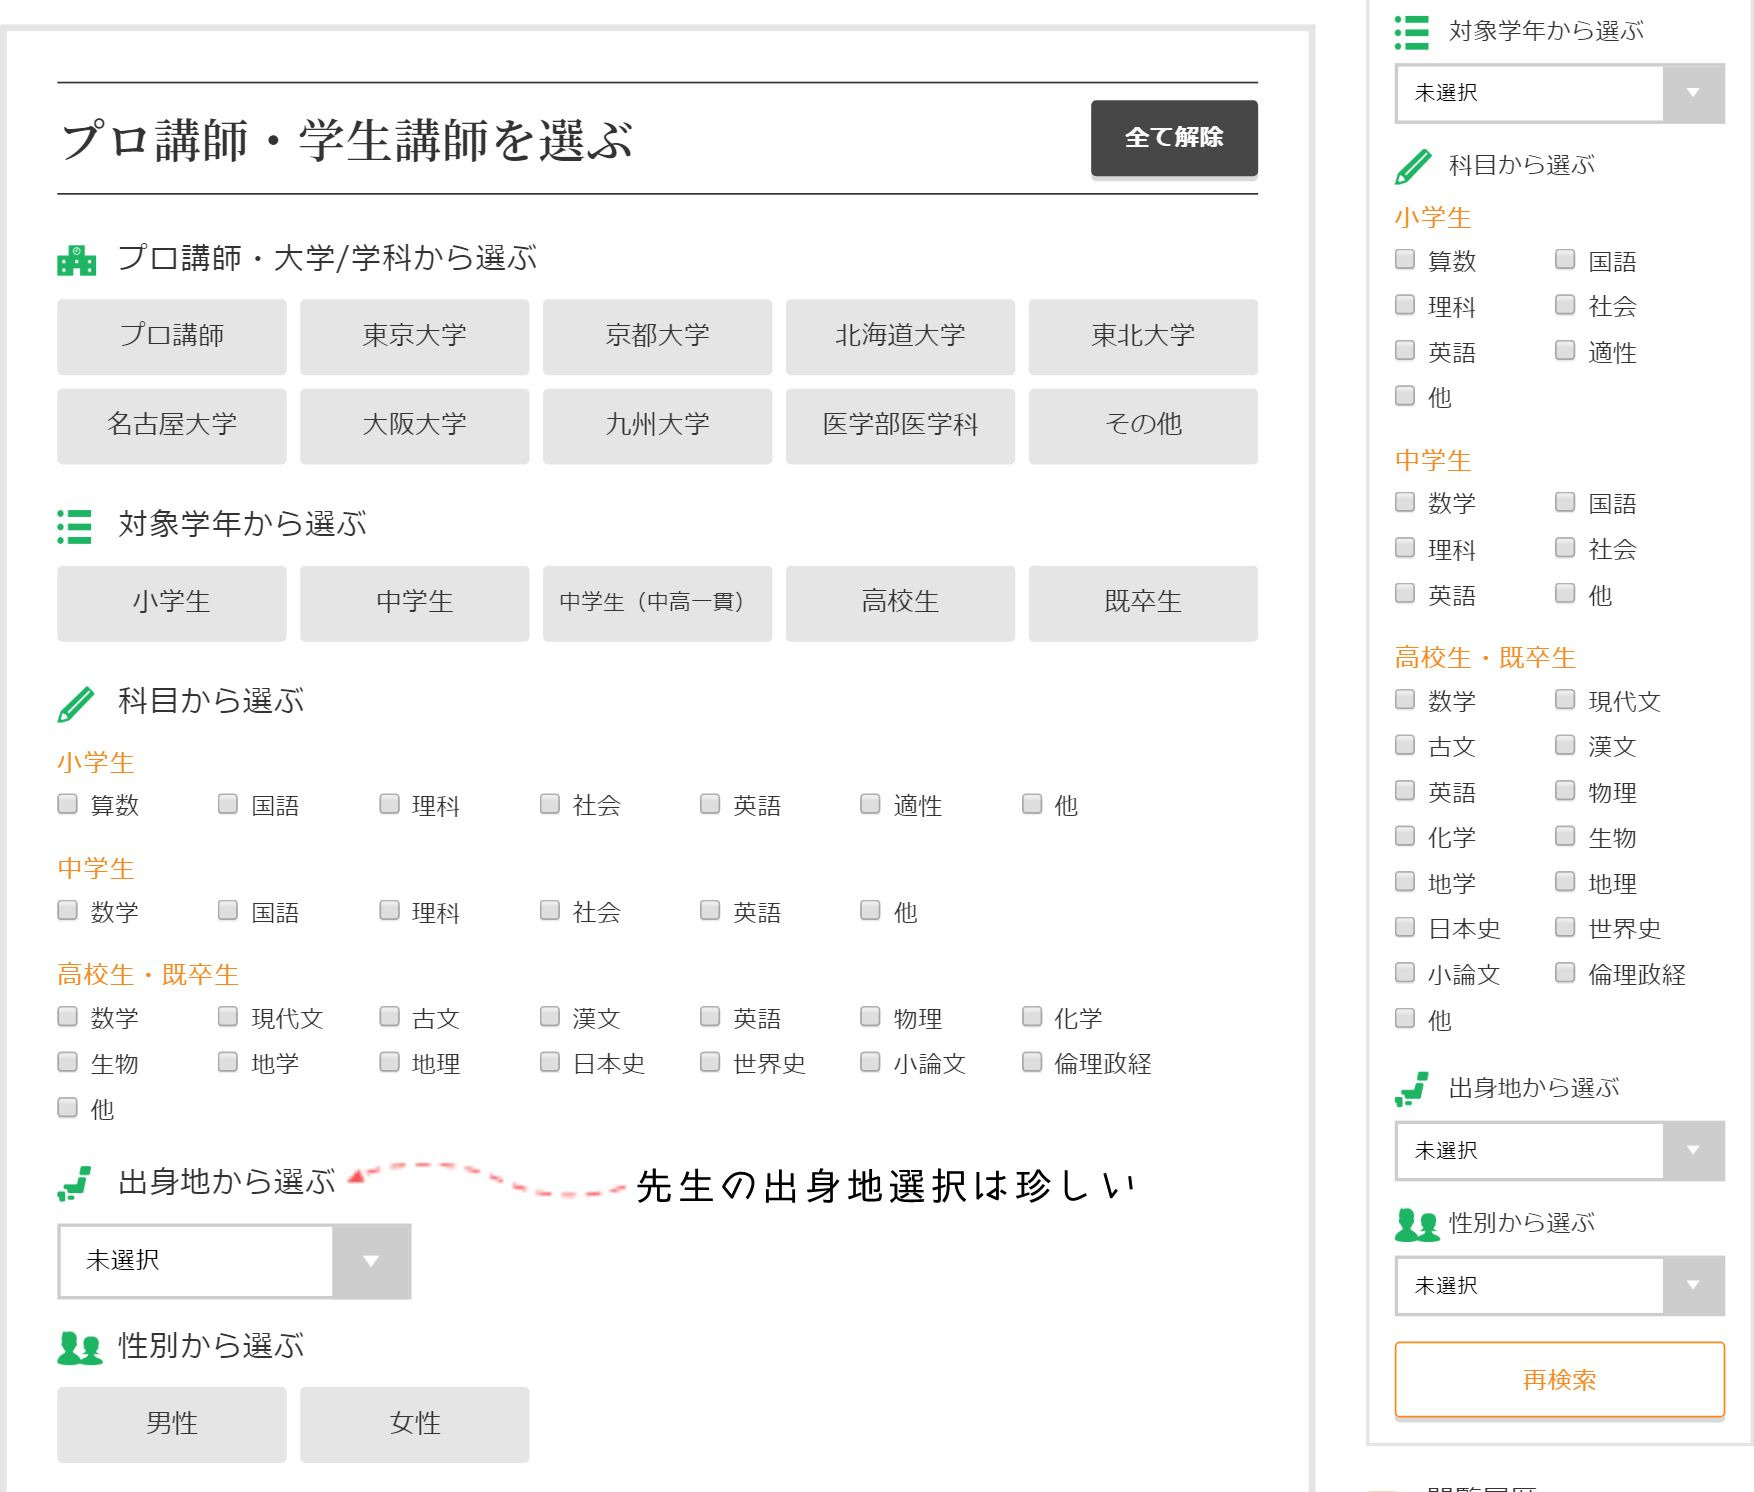This screenshot has height=1492, width=1754.
Task: Check 古文 in main form
Action: [x=390, y=1017]
